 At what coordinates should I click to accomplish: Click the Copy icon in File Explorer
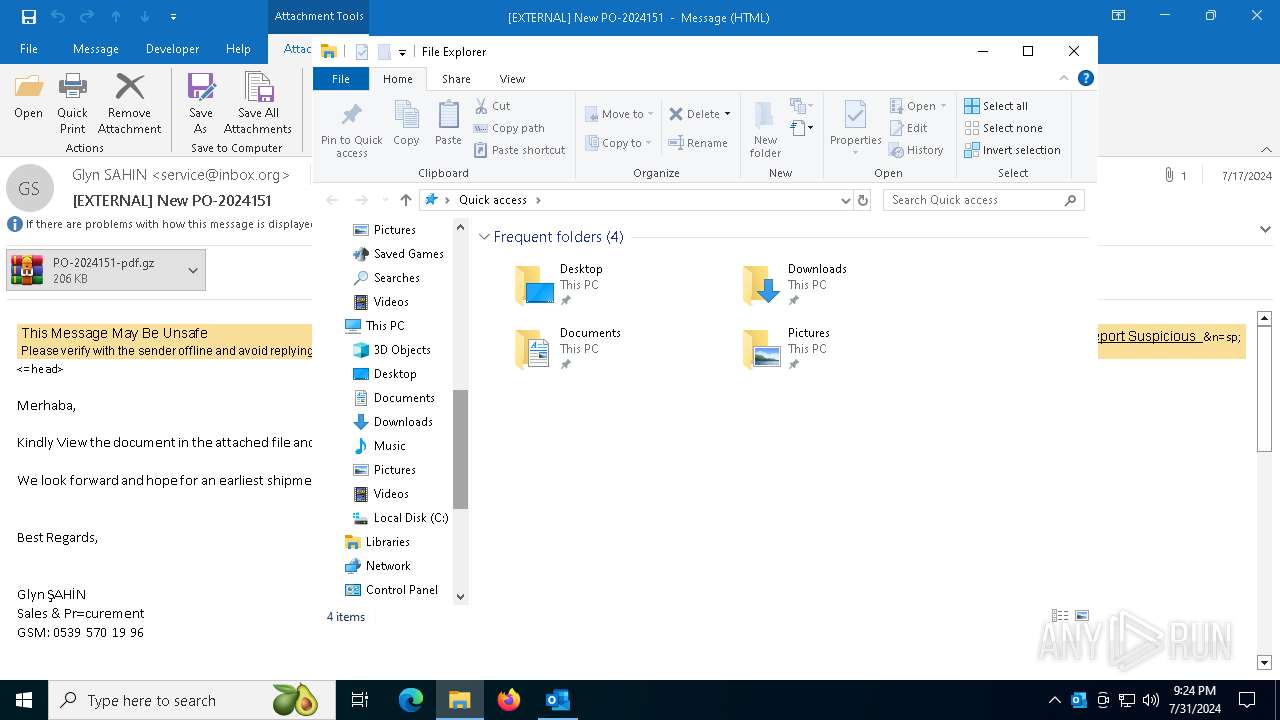click(x=406, y=114)
